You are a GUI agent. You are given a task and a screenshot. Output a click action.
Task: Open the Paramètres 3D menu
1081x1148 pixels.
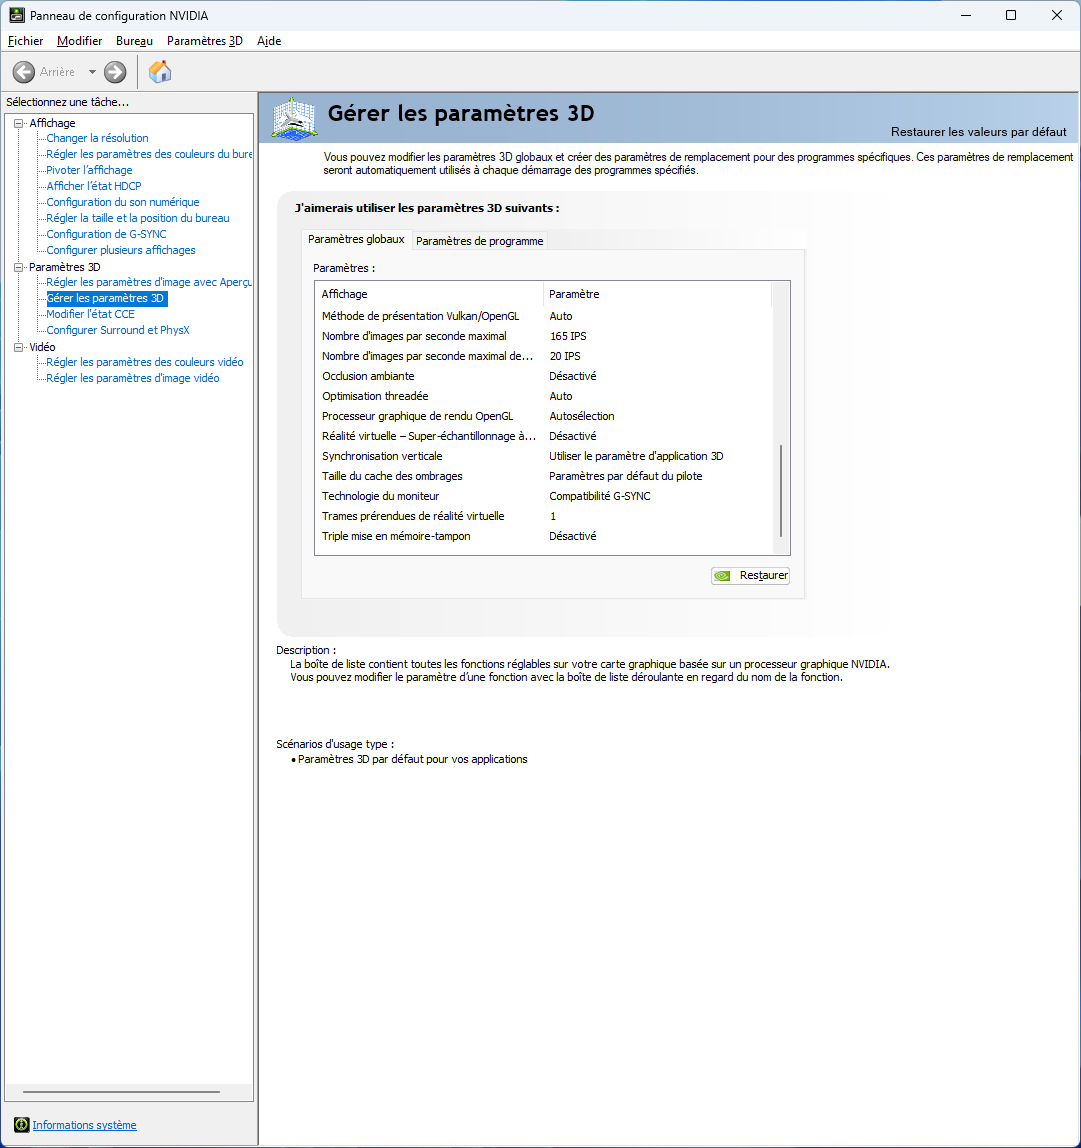click(204, 41)
